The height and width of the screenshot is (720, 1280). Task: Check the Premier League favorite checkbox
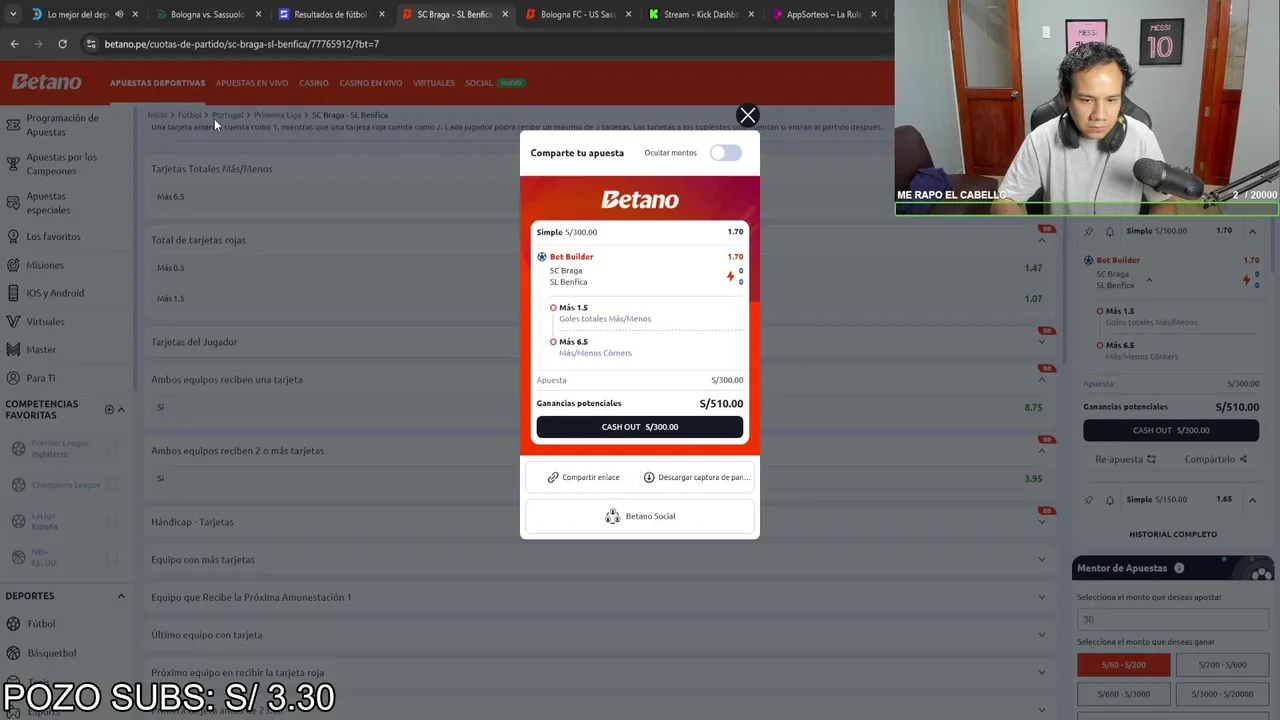[112, 449]
